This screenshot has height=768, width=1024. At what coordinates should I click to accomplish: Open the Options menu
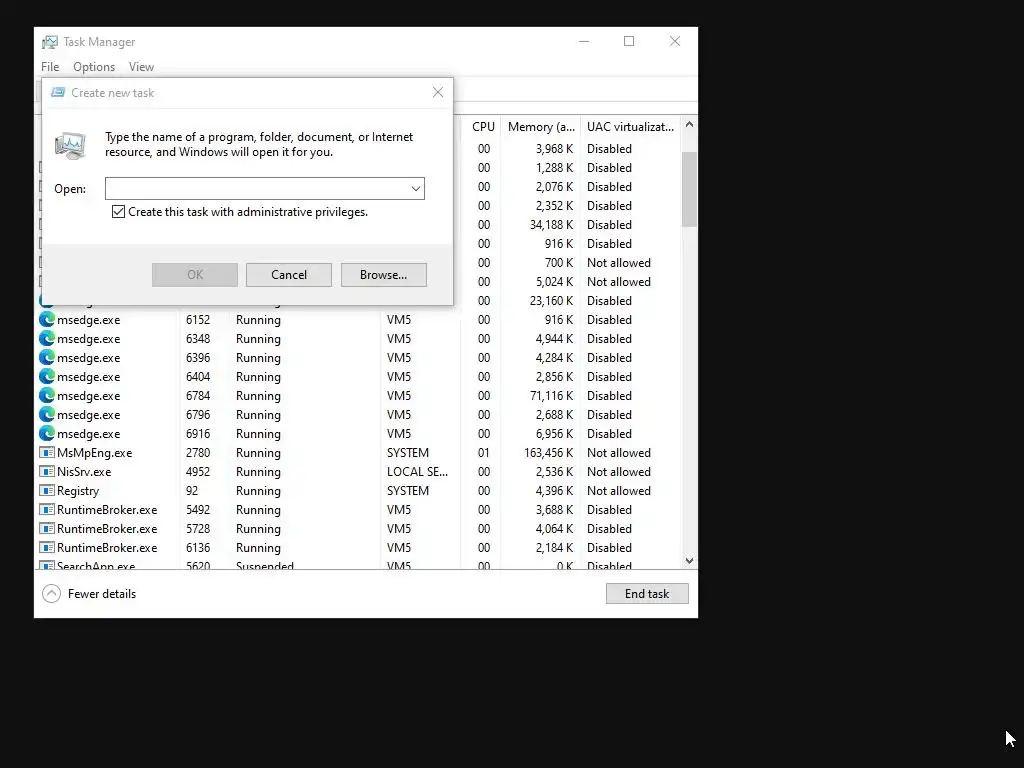point(94,67)
